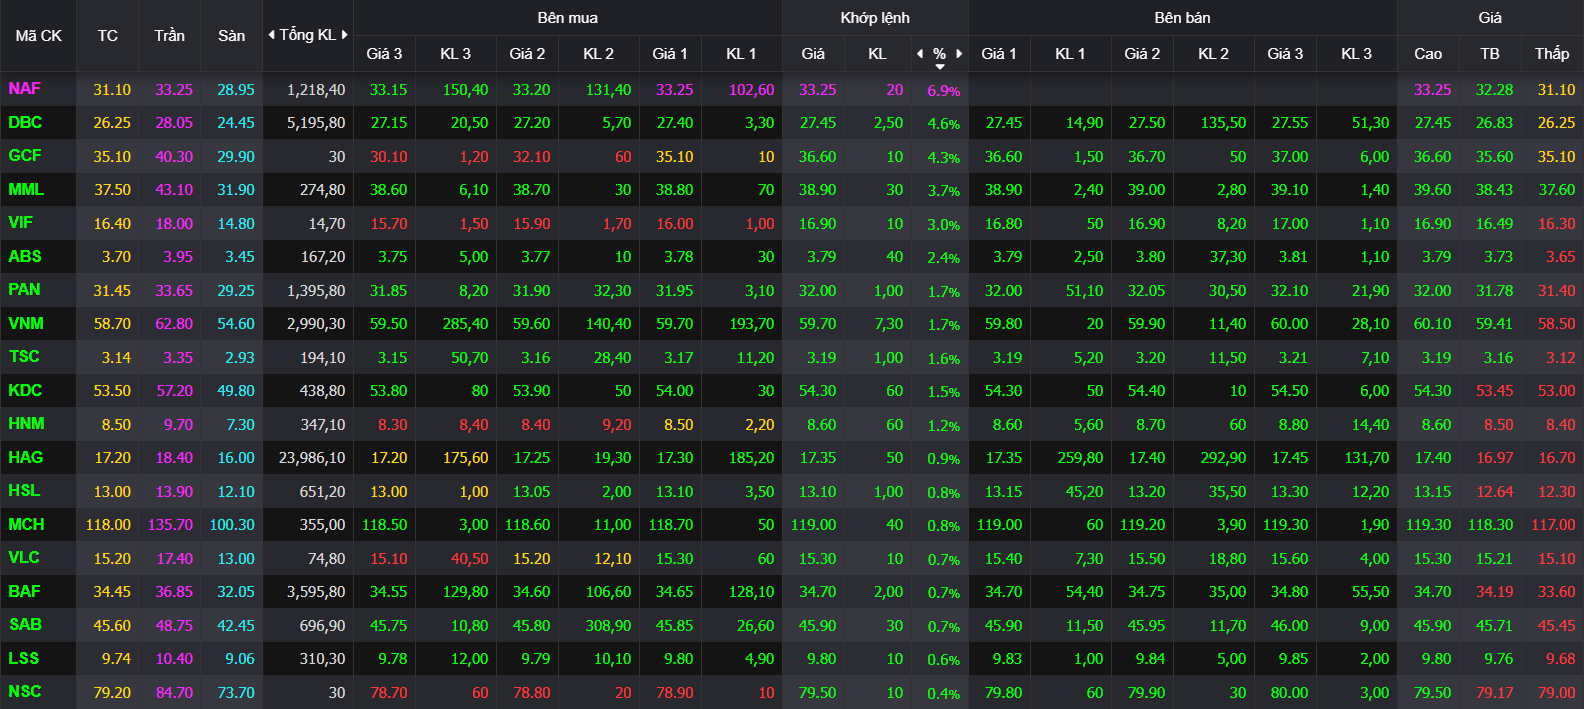Screen dimensions: 1584x709
Task: Open the VLC stock symbol
Action: (x=24, y=558)
